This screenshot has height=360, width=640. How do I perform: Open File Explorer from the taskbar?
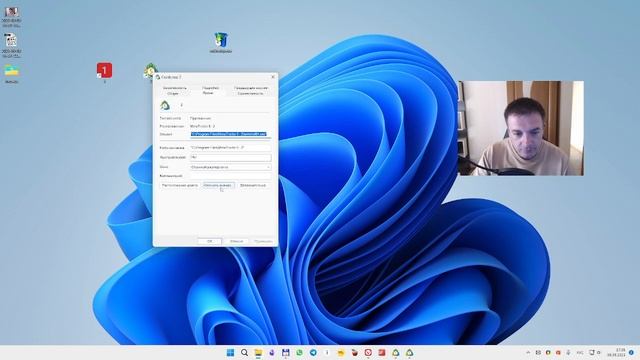tap(258, 352)
